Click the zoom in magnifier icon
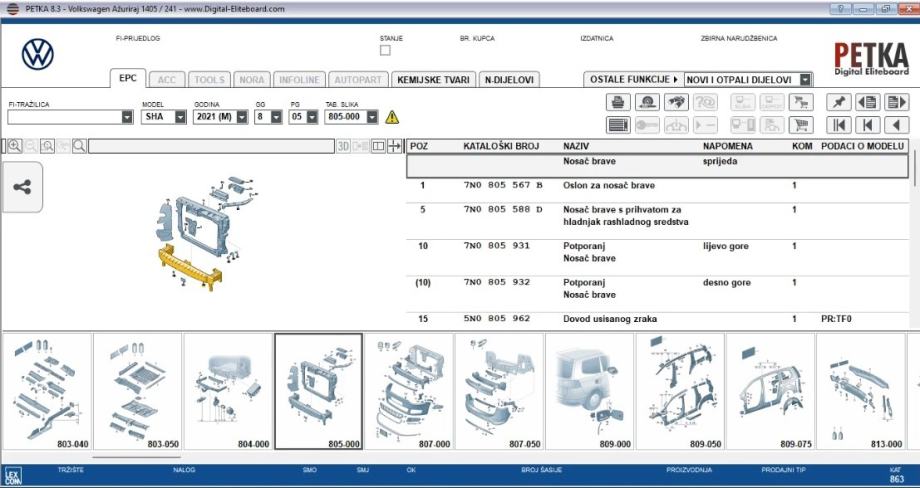 pos(14,146)
